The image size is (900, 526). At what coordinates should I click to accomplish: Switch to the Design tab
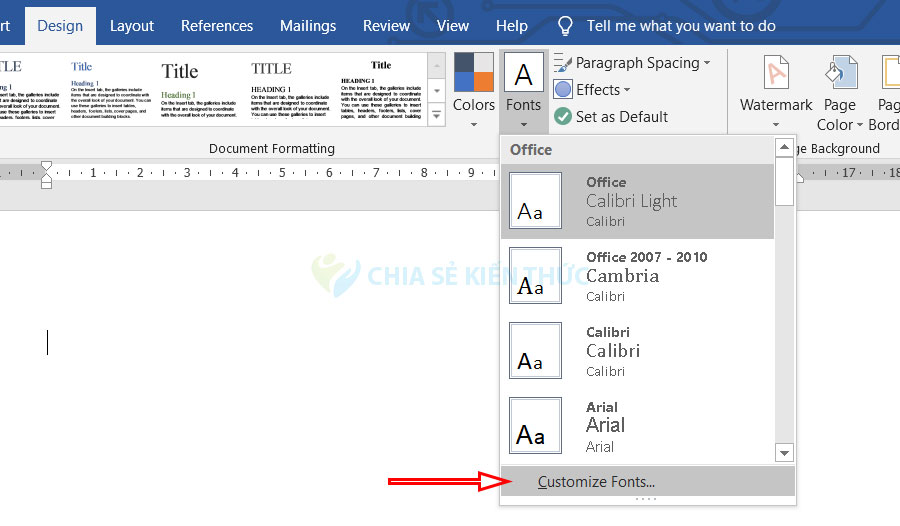(60, 26)
